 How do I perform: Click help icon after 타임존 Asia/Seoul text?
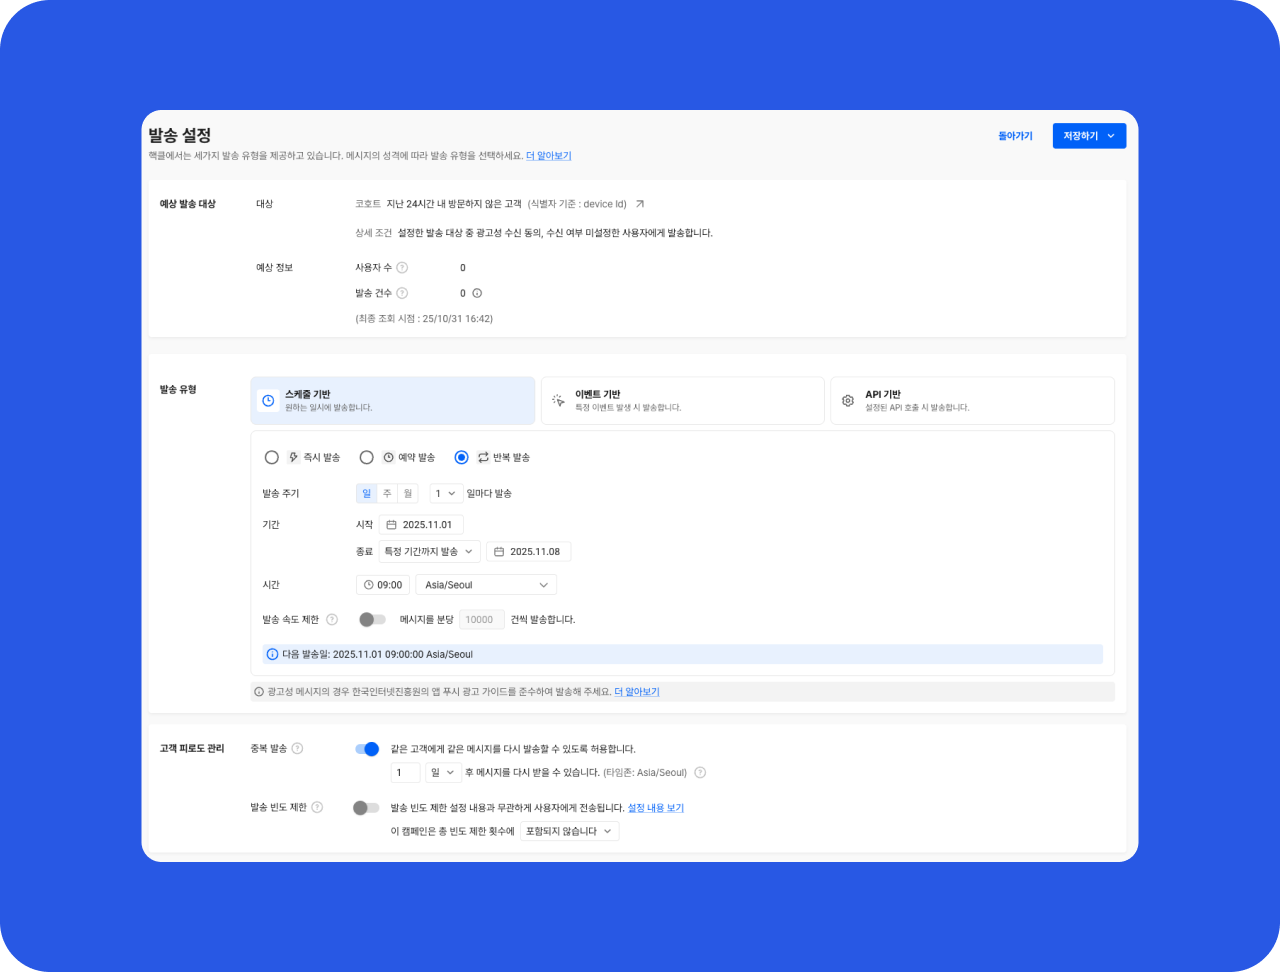[x=700, y=773]
